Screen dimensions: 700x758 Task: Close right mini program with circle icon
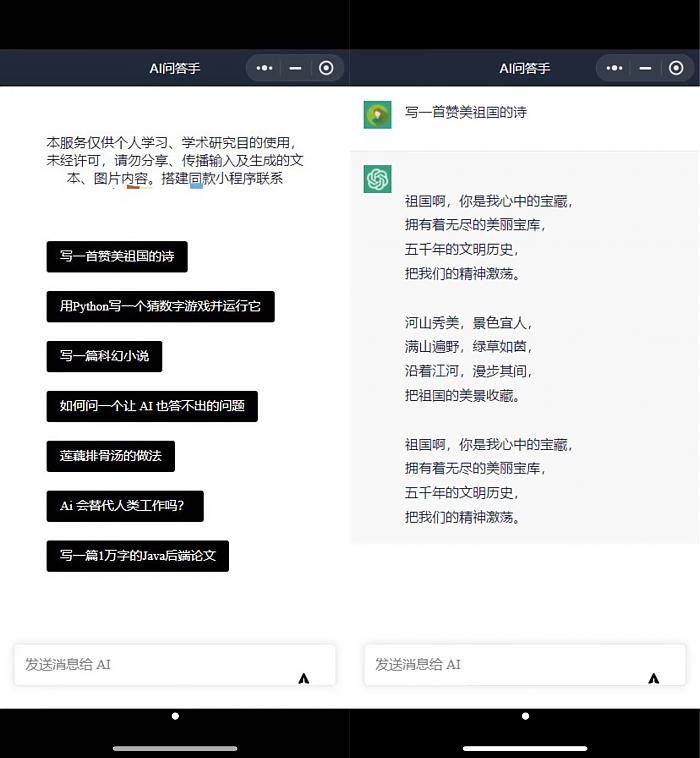pos(676,68)
